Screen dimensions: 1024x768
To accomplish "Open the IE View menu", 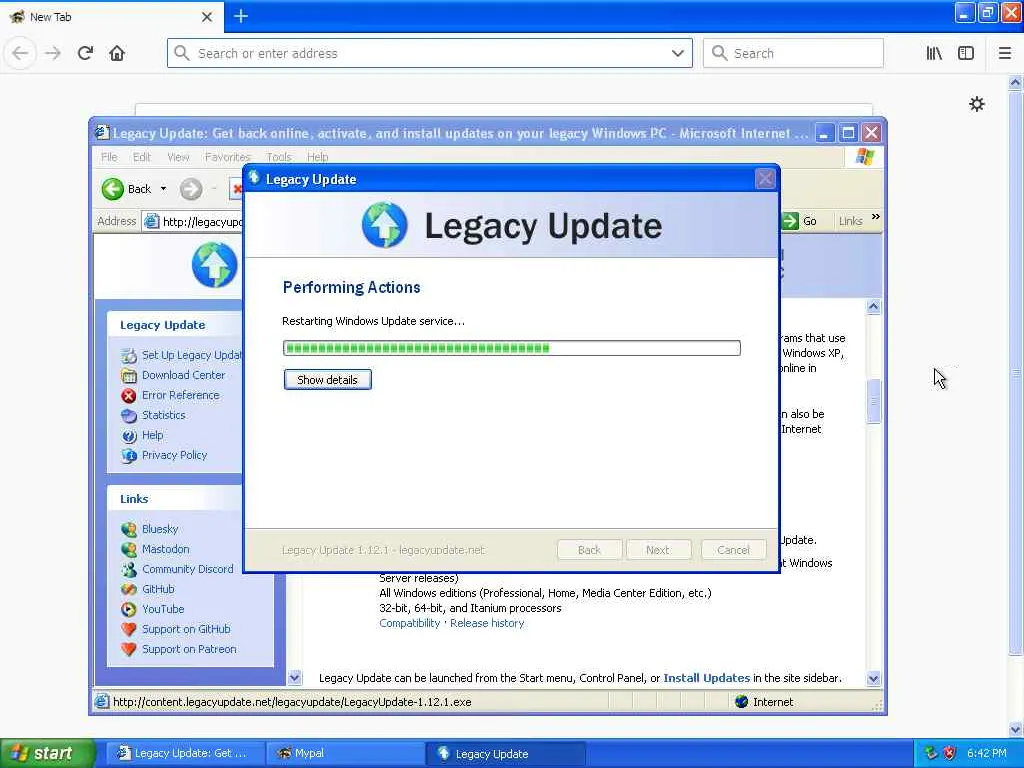I will tap(178, 157).
